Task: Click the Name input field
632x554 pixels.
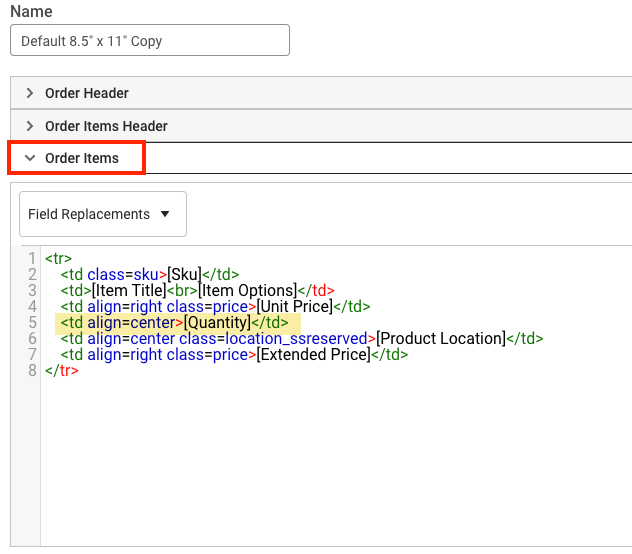Action: tap(150, 40)
